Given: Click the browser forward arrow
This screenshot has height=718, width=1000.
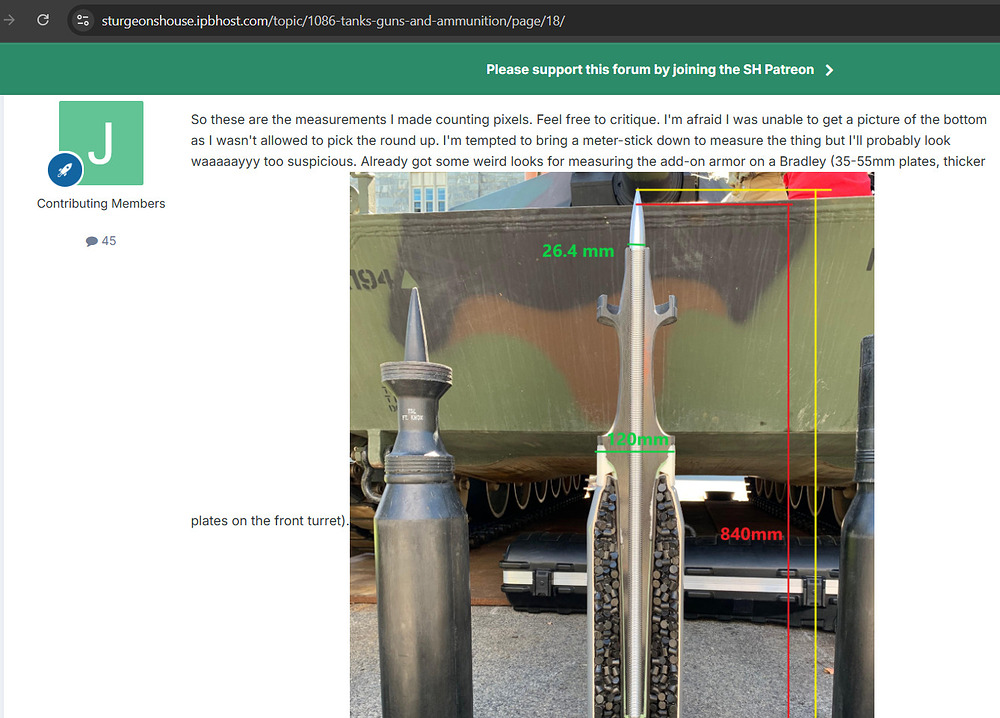Looking at the screenshot, I should [x=9, y=20].
